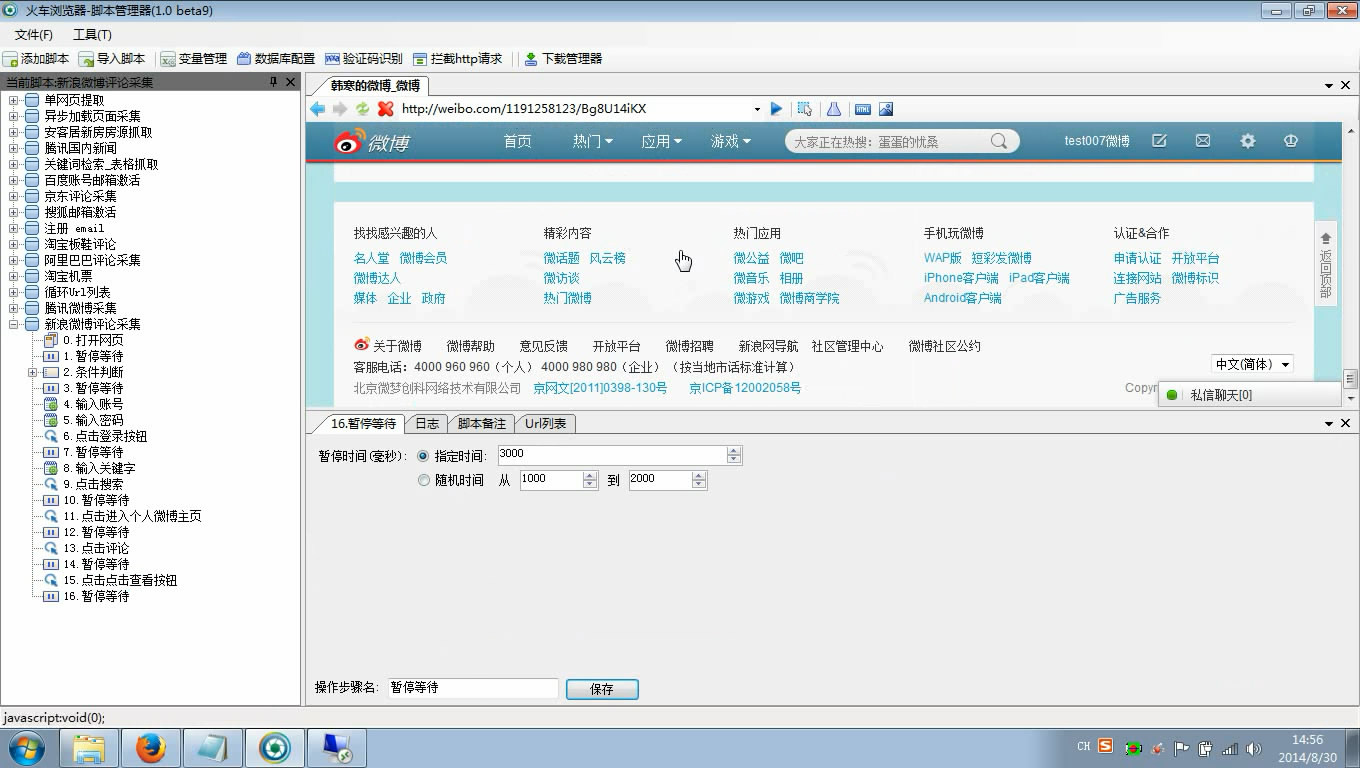This screenshot has width=1360, height=768.
Task: Click the HTML source icon in browser toolbar
Action: 862,109
